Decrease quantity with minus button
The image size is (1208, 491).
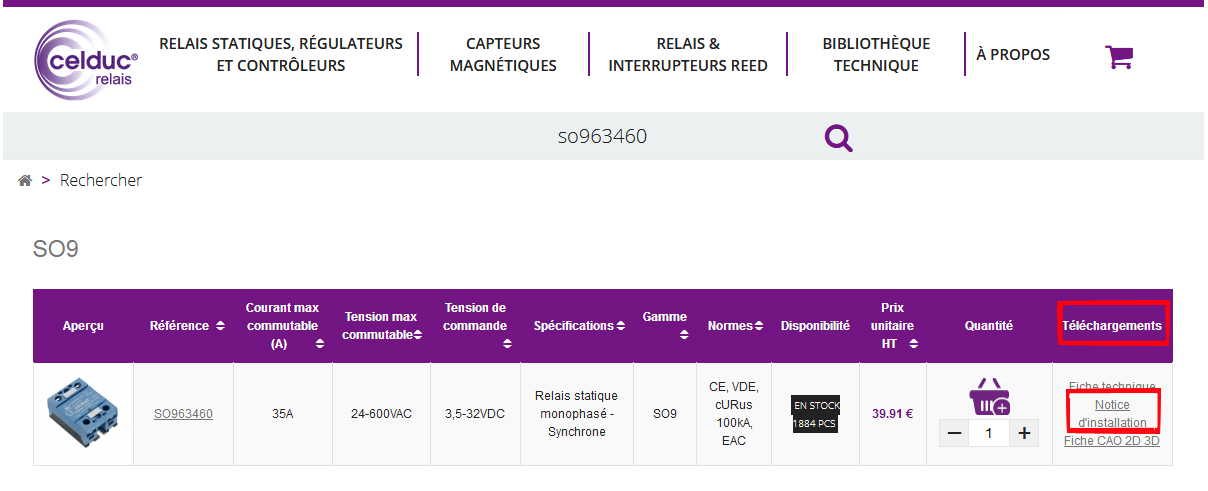coord(955,433)
